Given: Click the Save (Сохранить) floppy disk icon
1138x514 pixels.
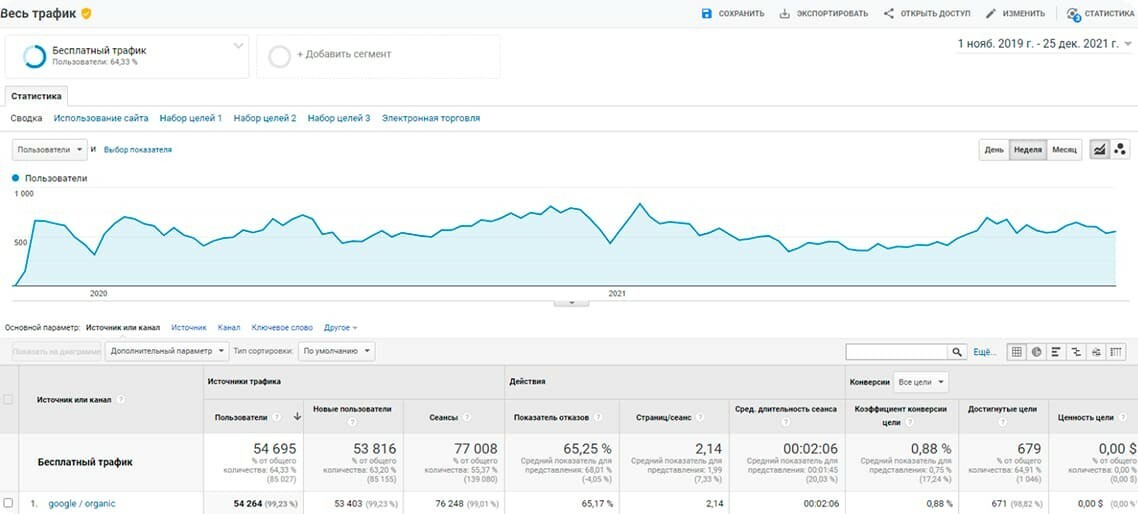Looking at the screenshot, I should 707,14.
